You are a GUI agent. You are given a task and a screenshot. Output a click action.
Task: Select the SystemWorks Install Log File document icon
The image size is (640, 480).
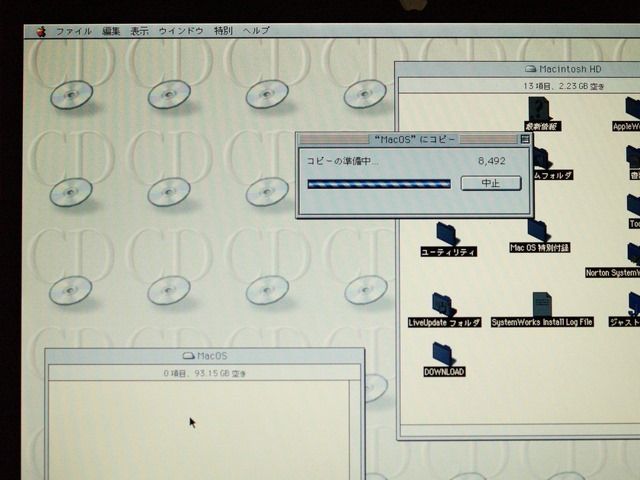542,304
